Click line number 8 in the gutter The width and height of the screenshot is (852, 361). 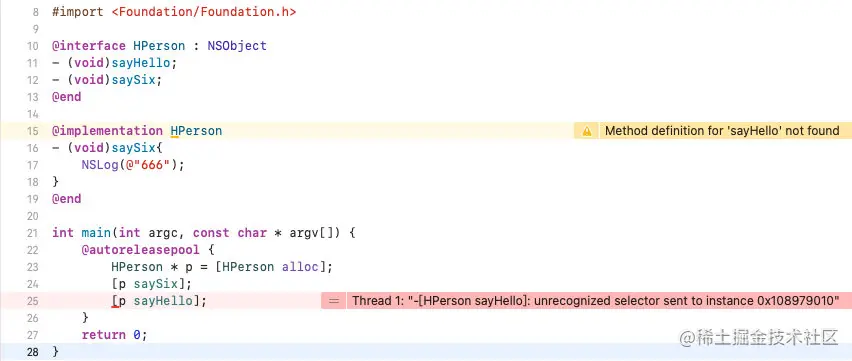click(36, 12)
